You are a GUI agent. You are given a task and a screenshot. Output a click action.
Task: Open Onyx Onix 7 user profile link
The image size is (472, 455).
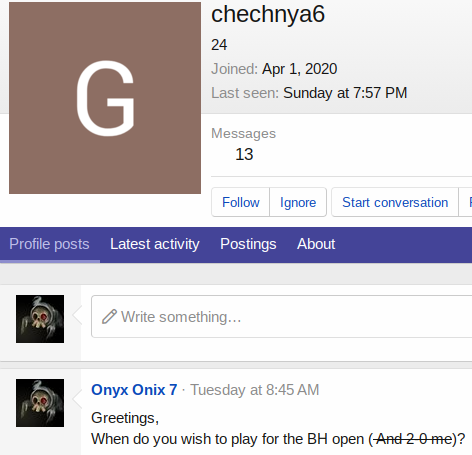click(x=134, y=390)
